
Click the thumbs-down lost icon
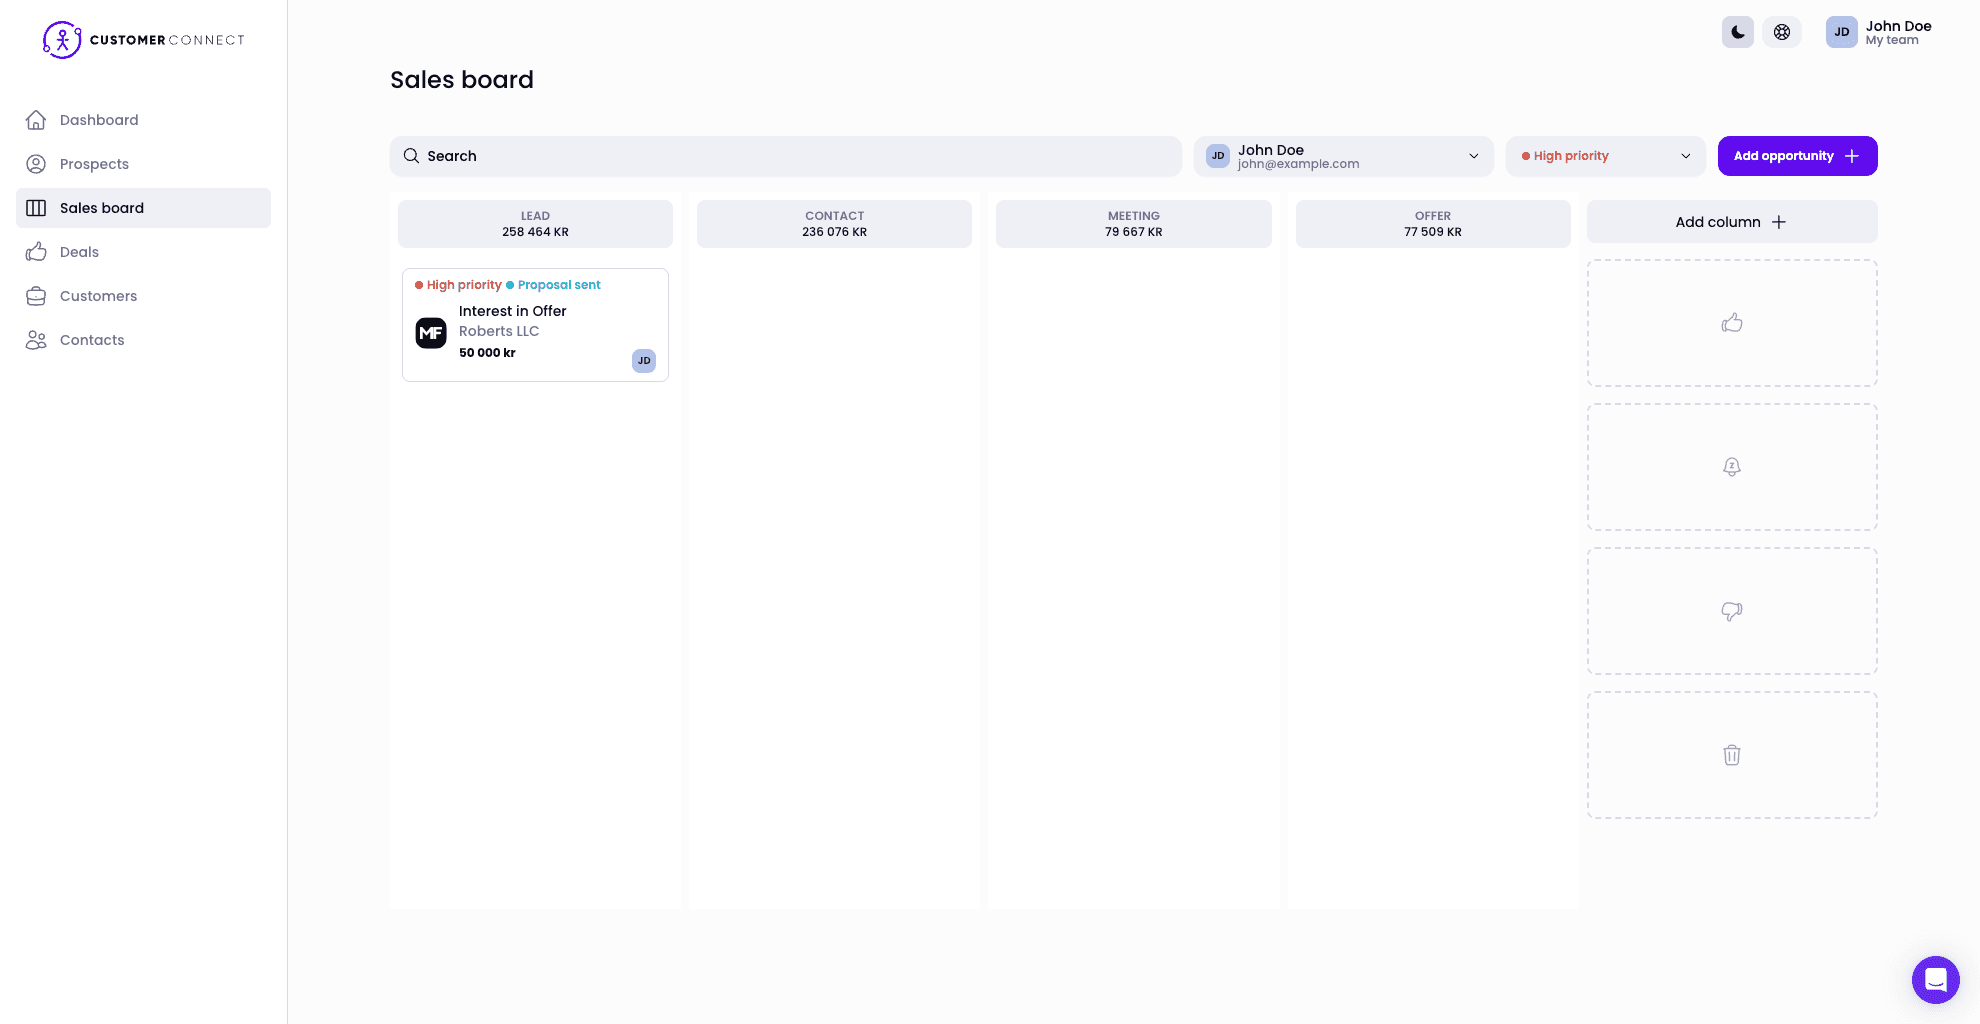click(x=1731, y=610)
